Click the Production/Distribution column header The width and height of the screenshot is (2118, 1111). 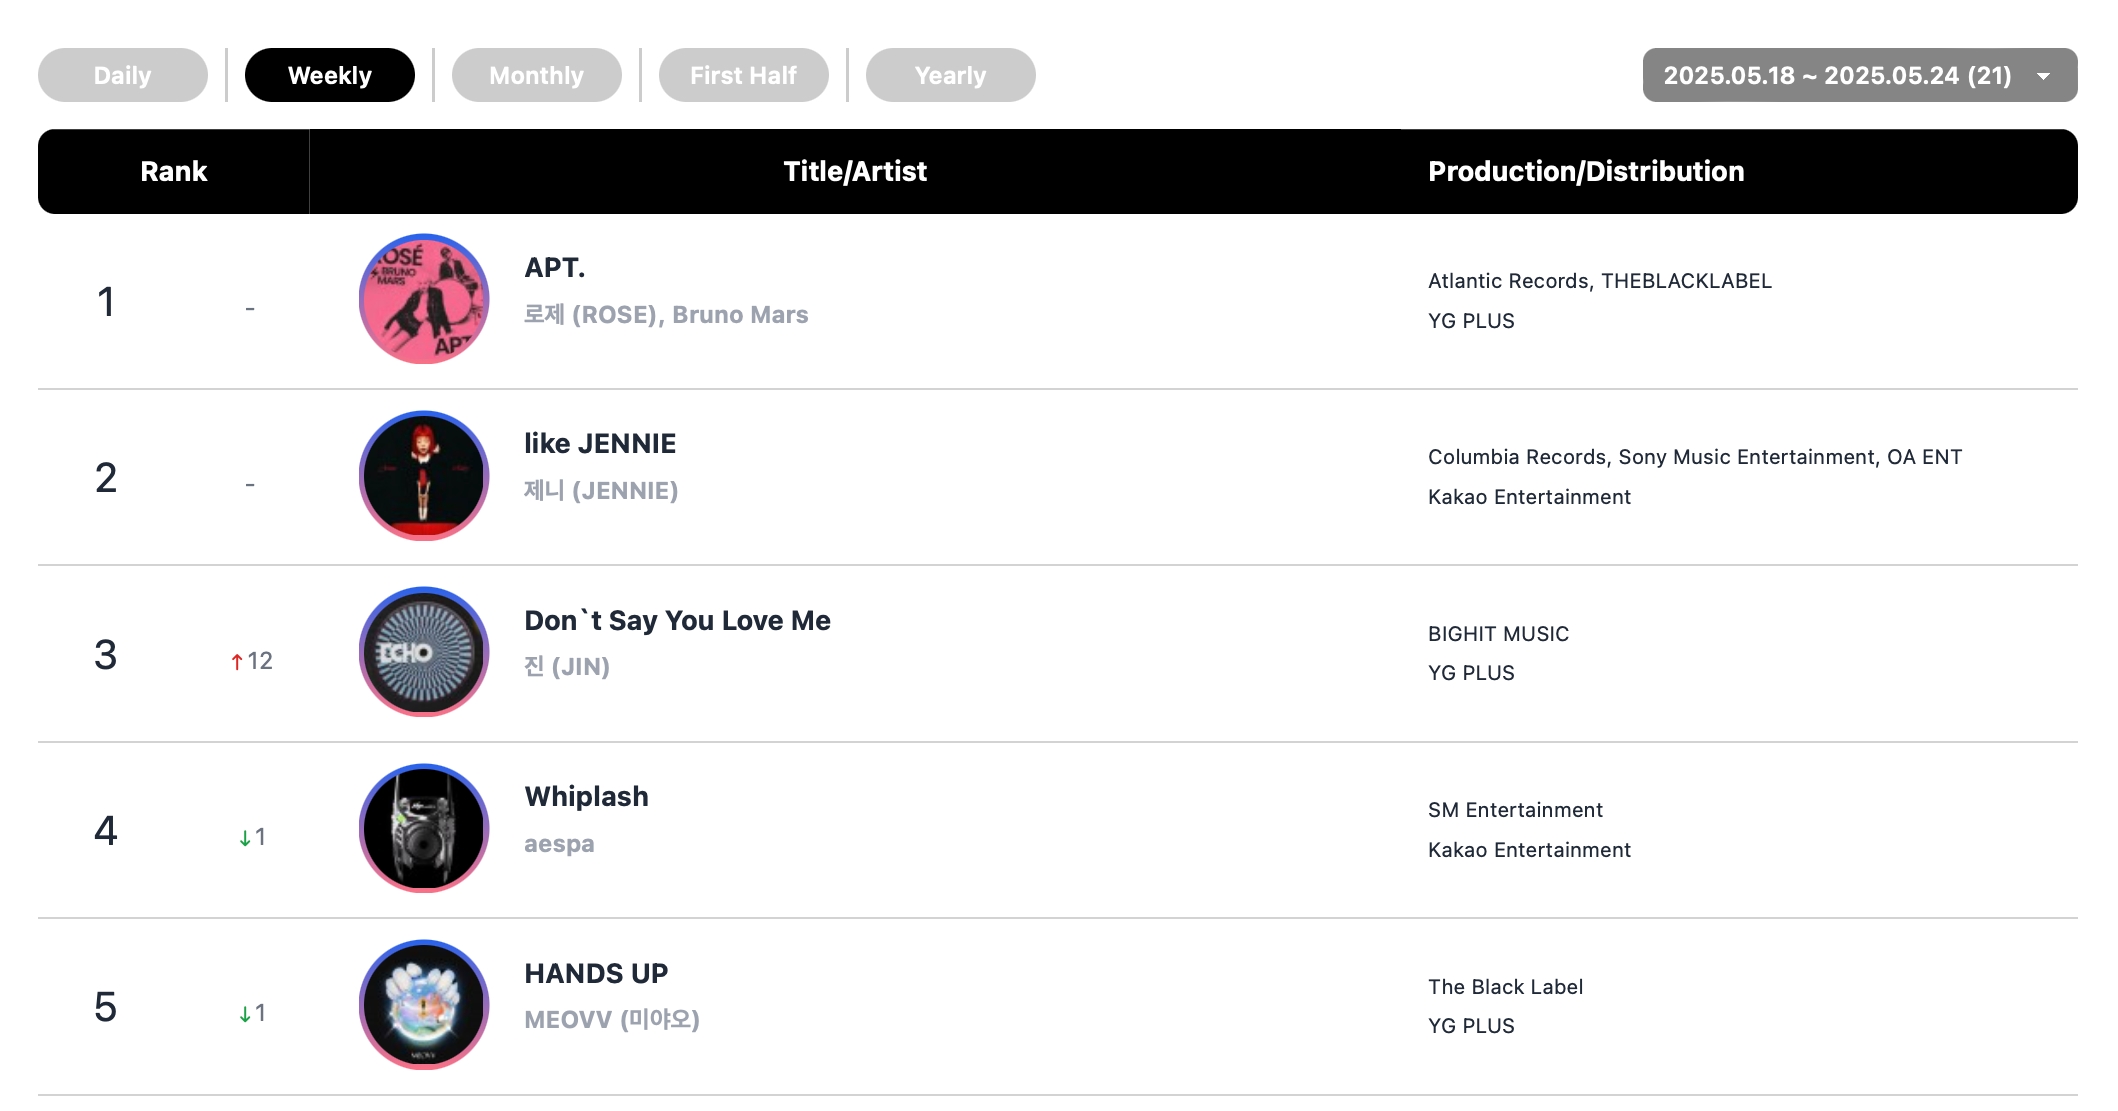coord(1586,171)
